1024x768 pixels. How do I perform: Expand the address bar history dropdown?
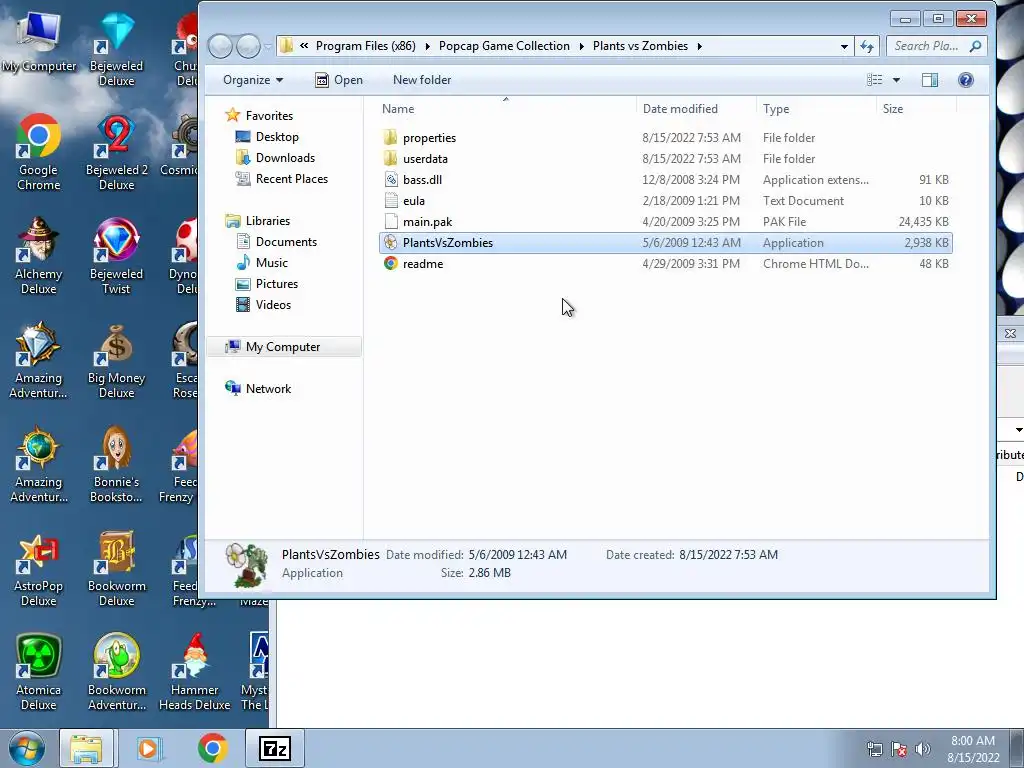click(844, 46)
